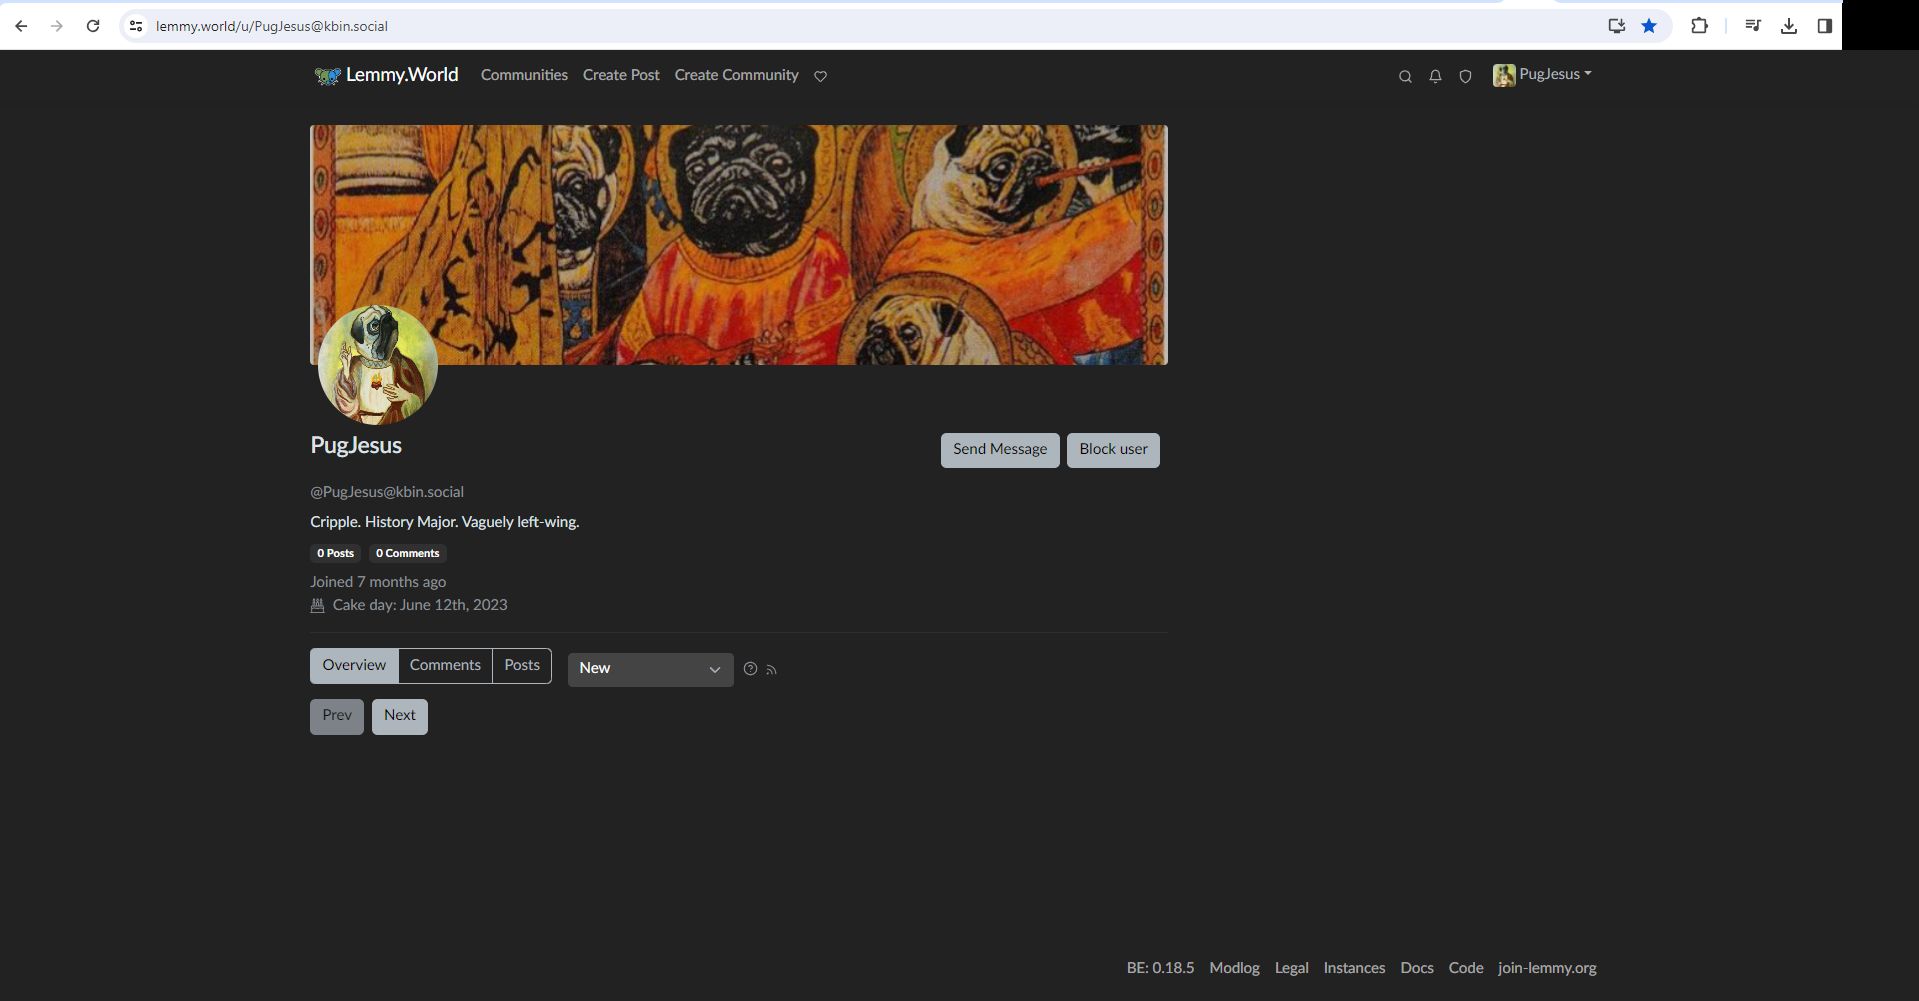Go to Create Post
The height and width of the screenshot is (1001, 1919).
coord(621,75)
